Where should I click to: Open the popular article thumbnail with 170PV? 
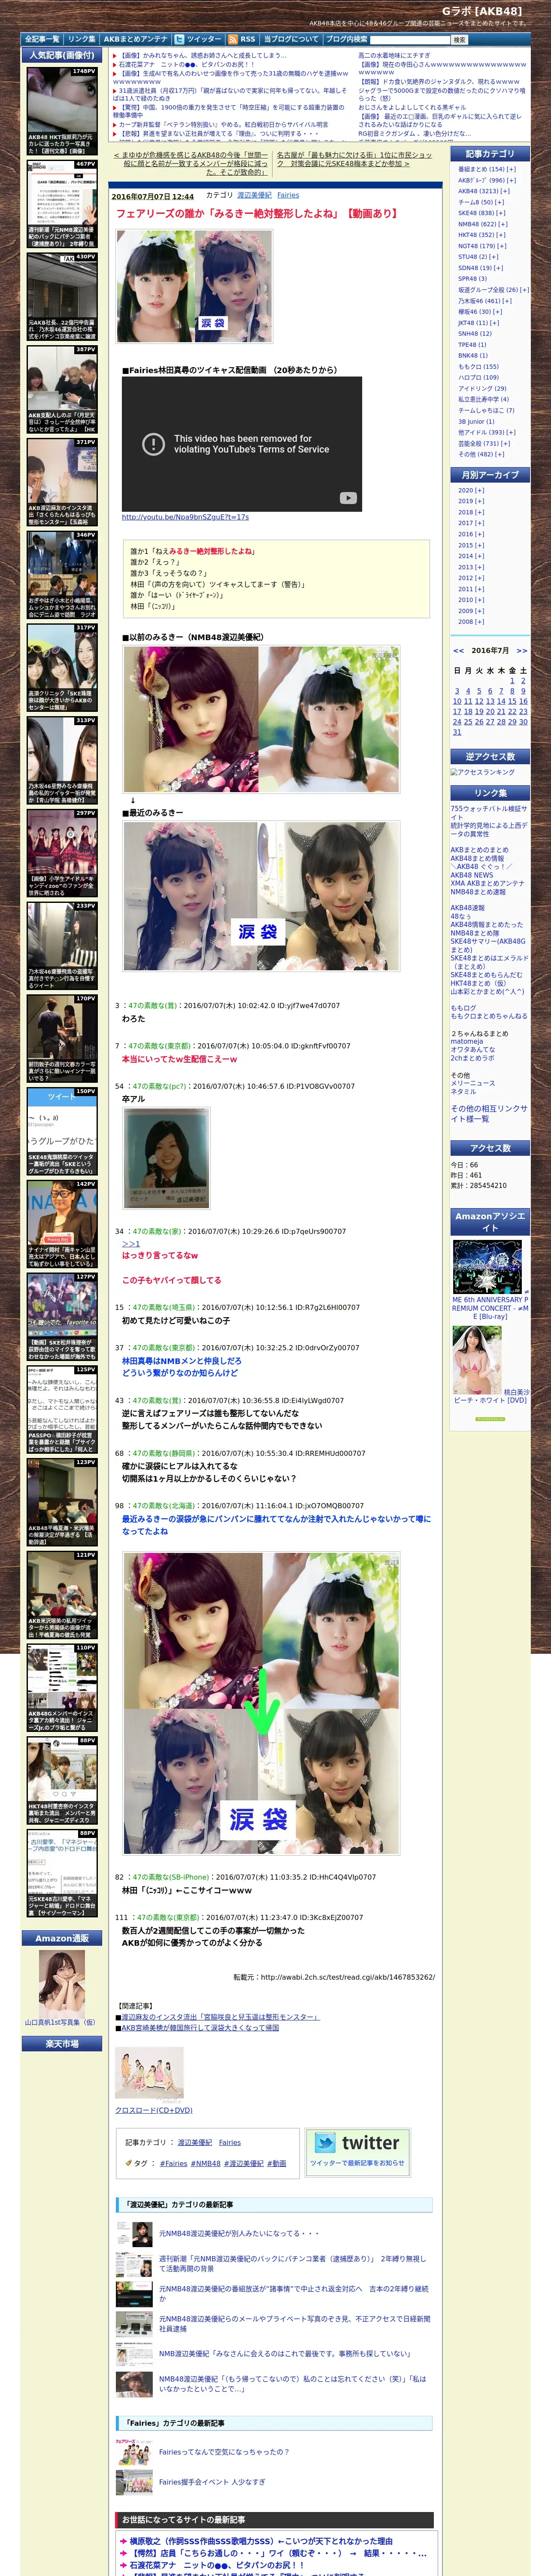(x=62, y=1039)
